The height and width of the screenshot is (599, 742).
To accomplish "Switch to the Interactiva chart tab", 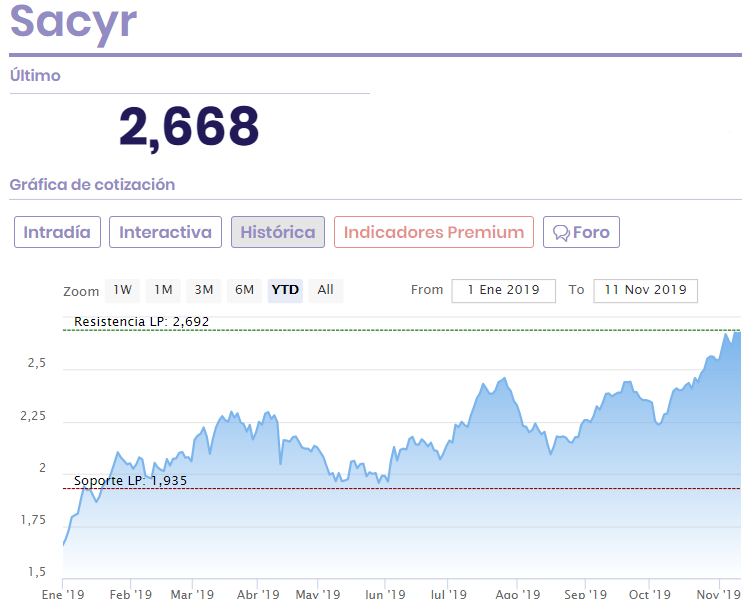I will (165, 232).
